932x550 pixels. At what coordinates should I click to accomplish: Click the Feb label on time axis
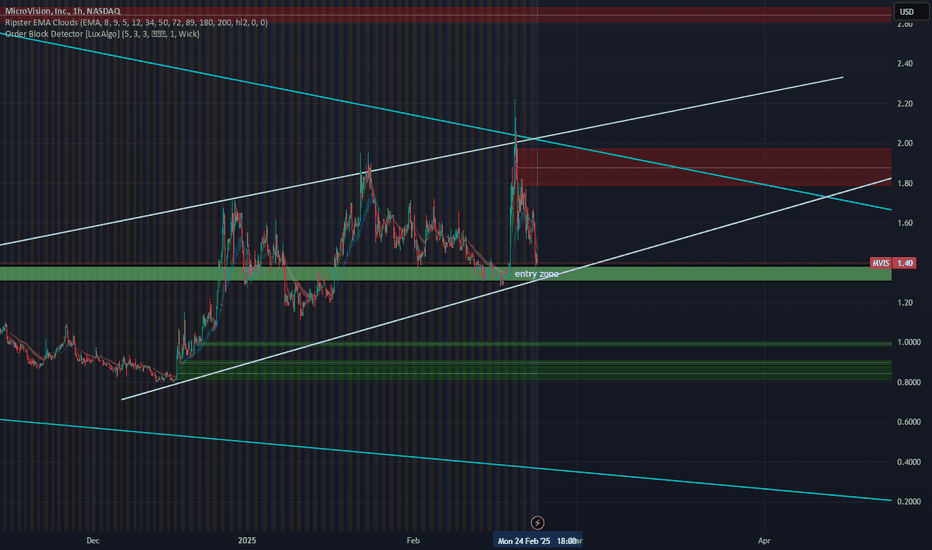[413, 540]
